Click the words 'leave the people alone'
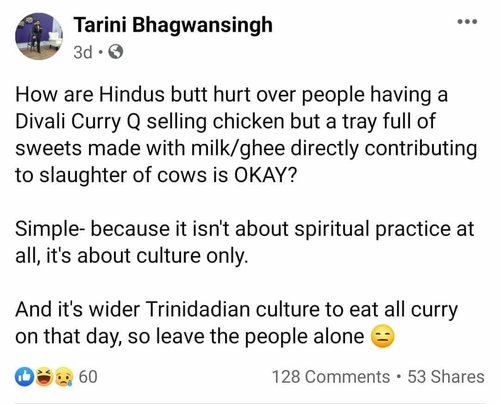This screenshot has height=404, width=500. pyautogui.click(x=260, y=337)
